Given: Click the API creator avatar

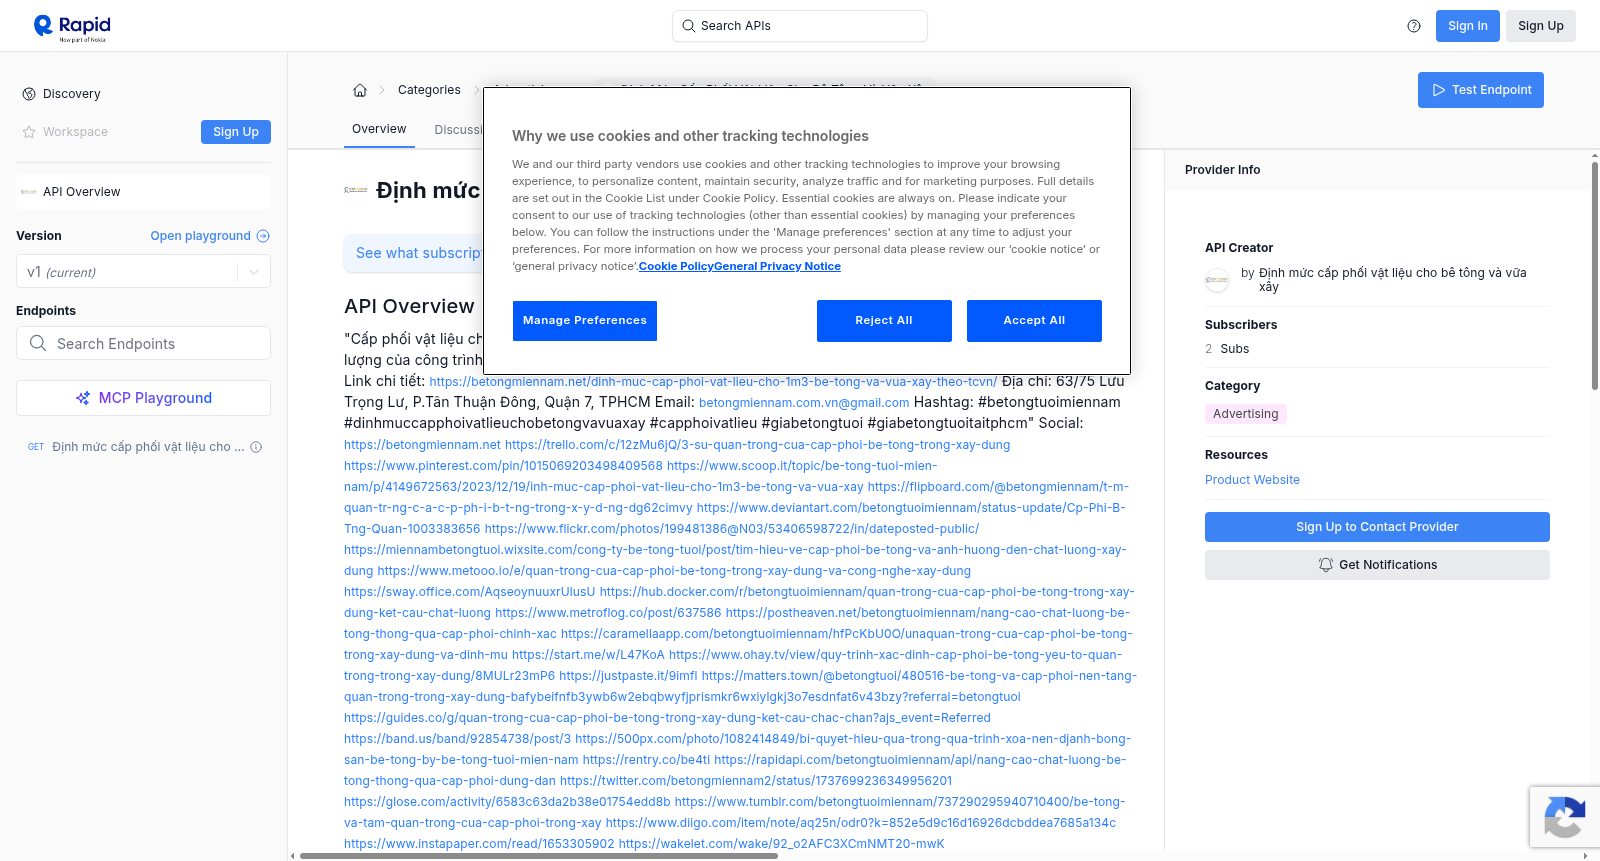Looking at the screenshot, I should coord(1217,280).
